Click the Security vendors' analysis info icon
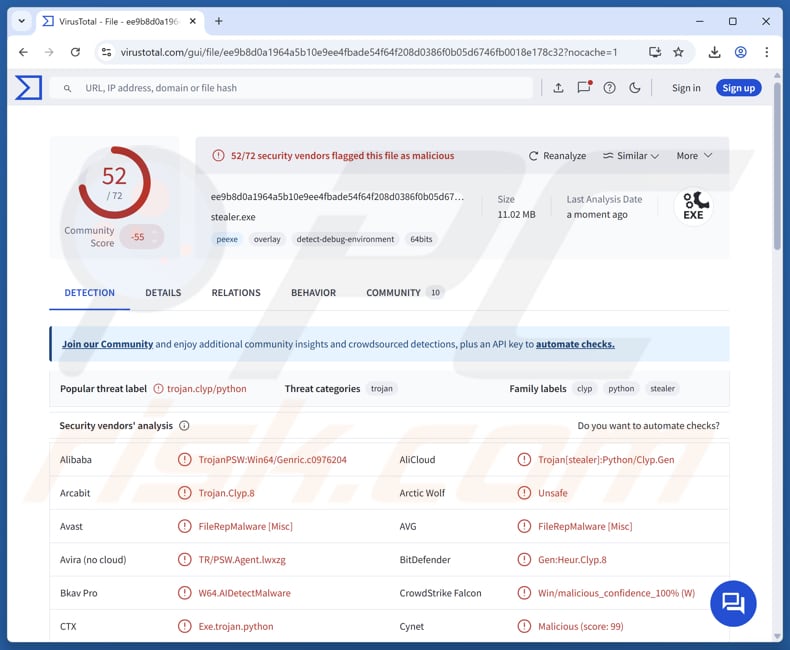The image size is (790, 650). point(183,426)
